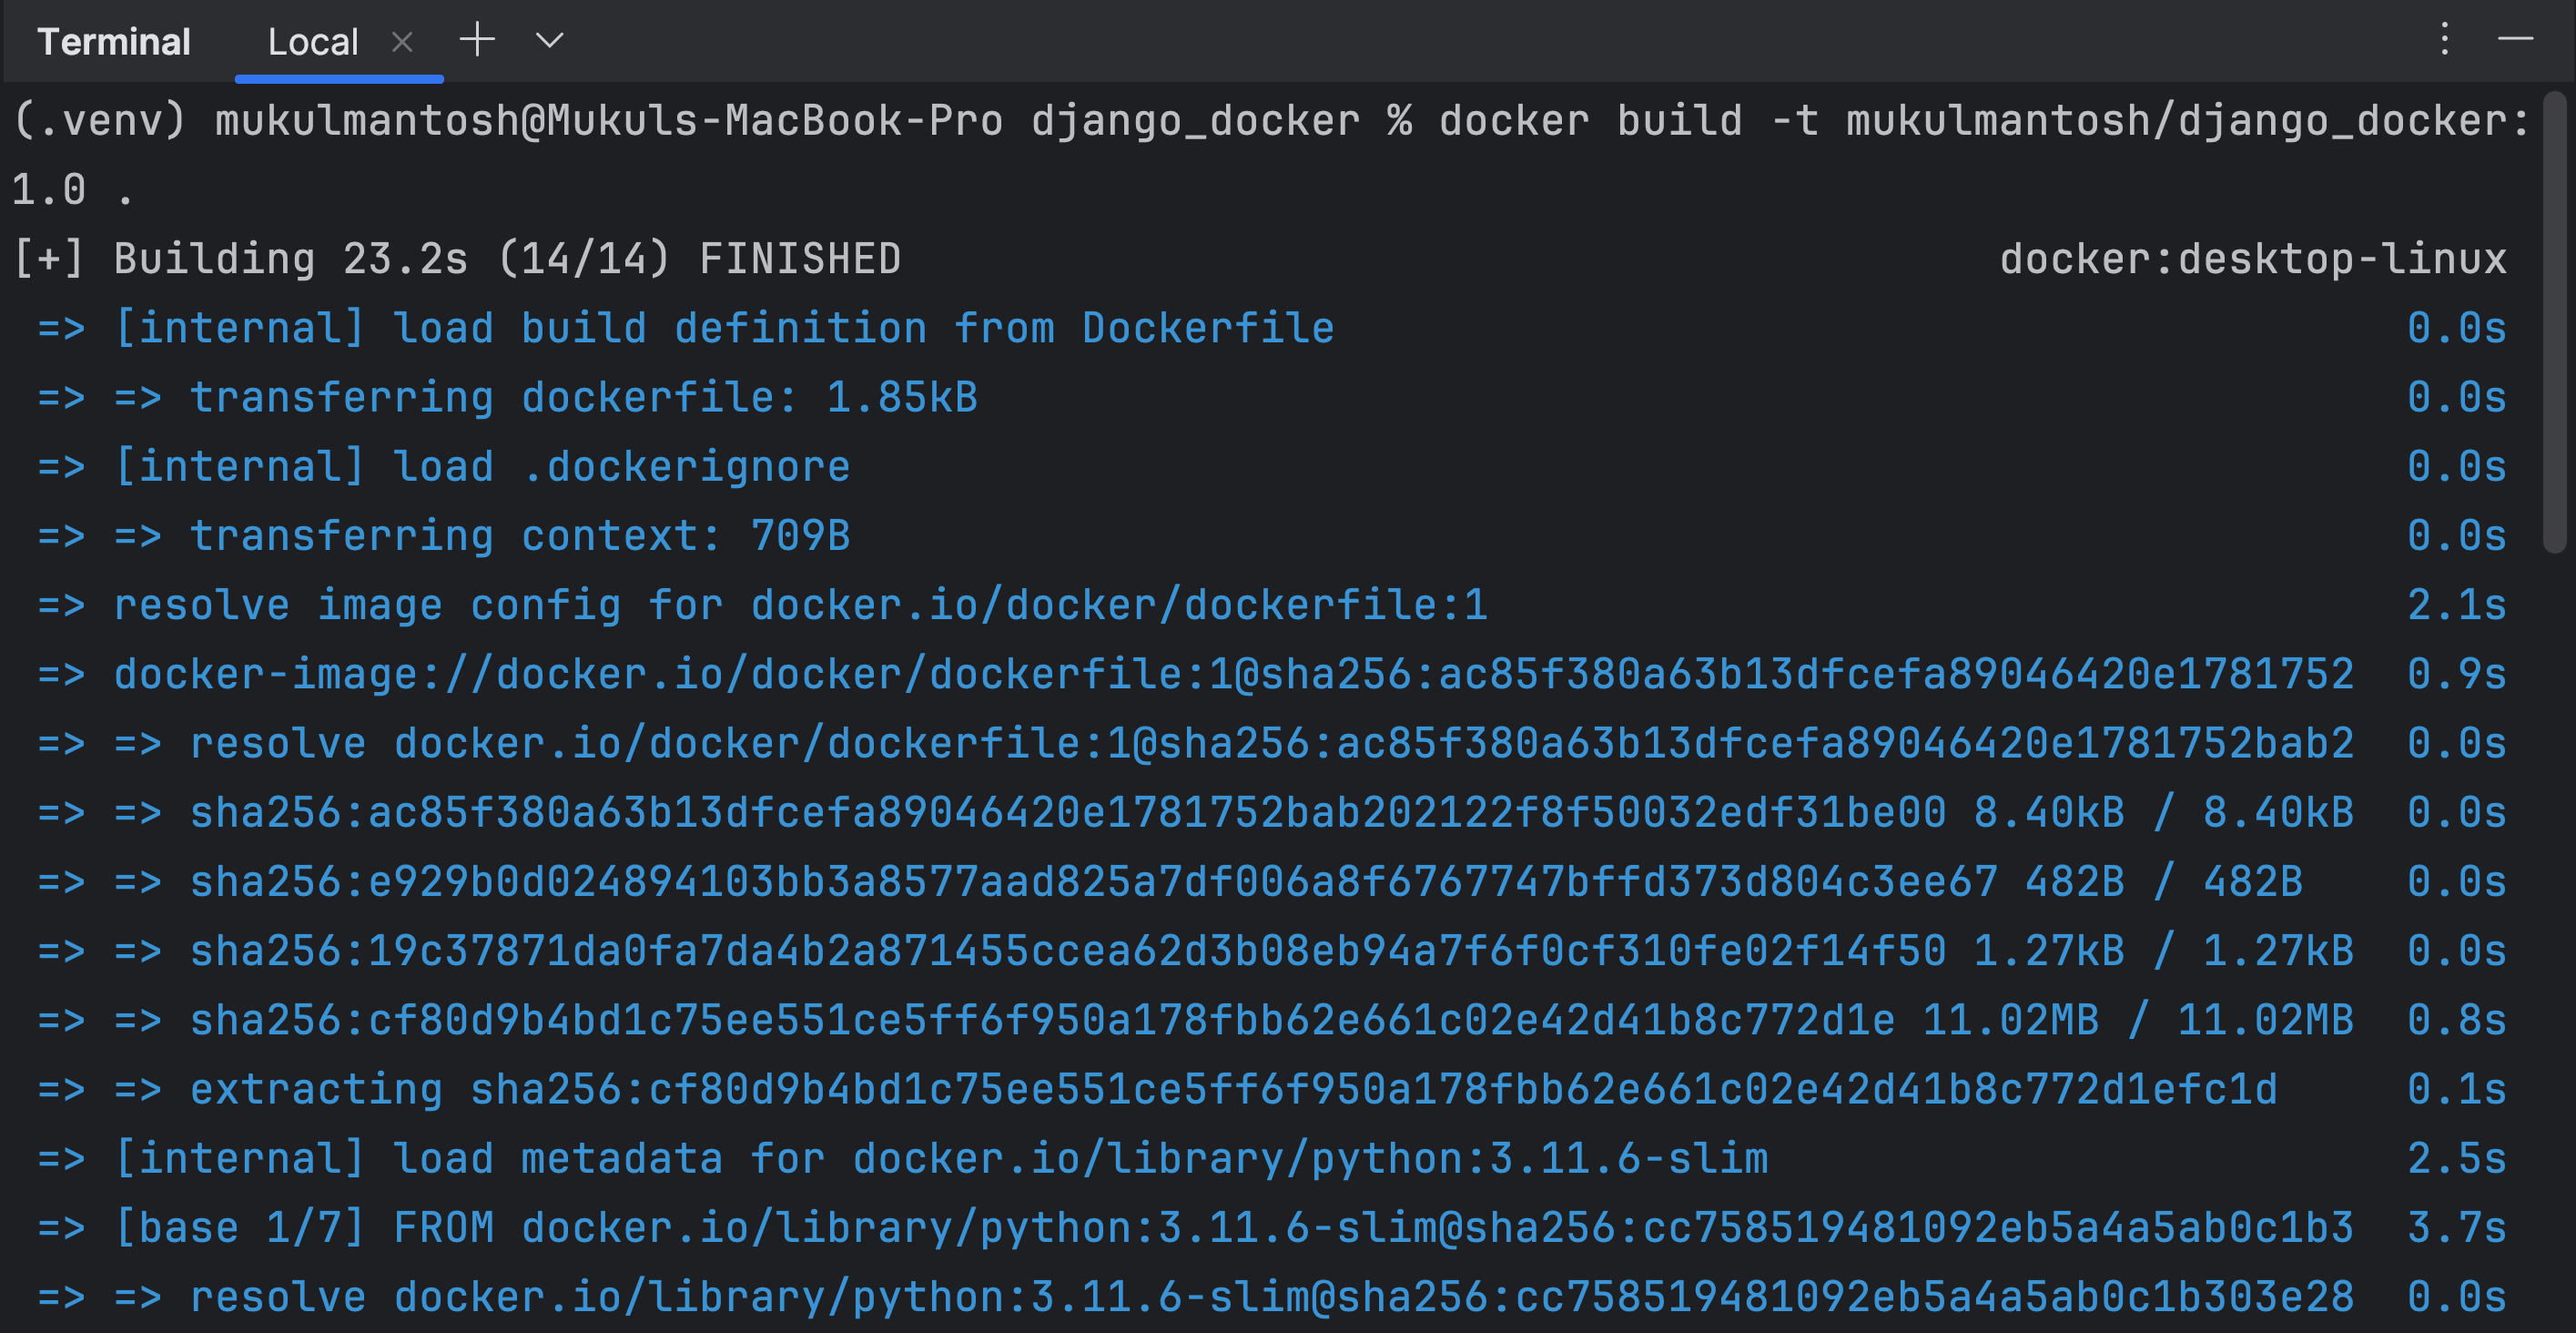Click the load .dockerignore line
Screen dimensions: 2576x1333
coord(482,467)
